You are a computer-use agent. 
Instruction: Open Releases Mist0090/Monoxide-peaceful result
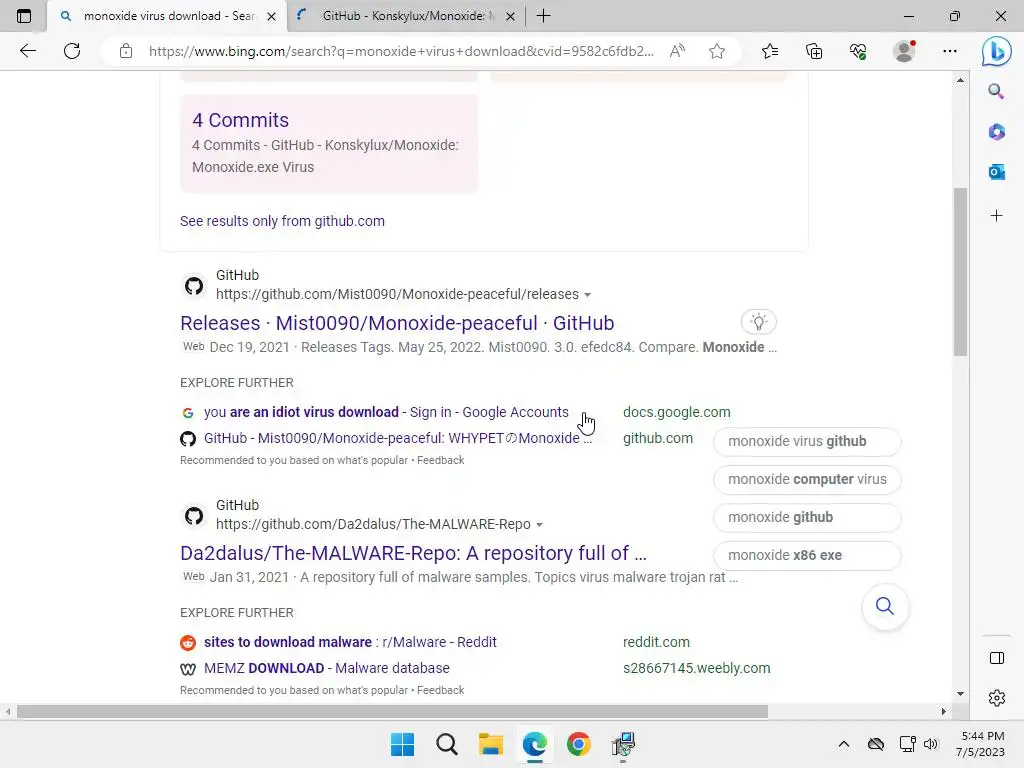397,323
